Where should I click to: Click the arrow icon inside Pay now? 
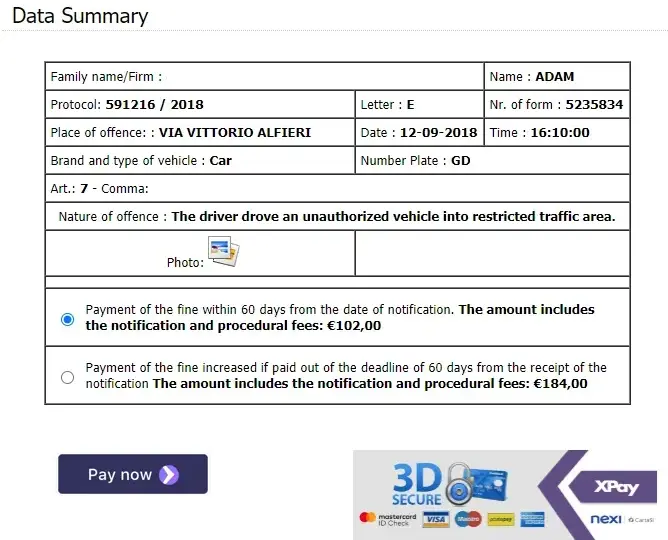[169, 475]
